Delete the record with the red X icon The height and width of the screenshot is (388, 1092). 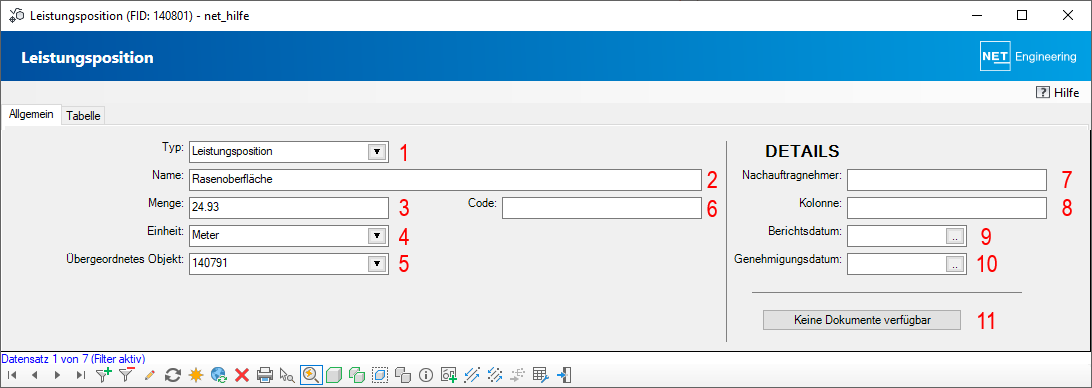pyautogui.click(x=242, y=375)
